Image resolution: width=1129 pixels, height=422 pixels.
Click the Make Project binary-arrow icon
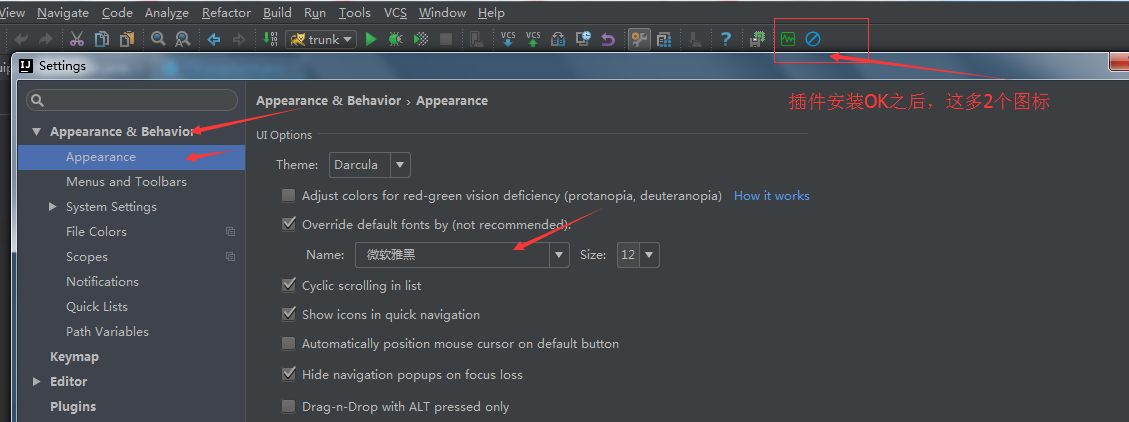271,39
